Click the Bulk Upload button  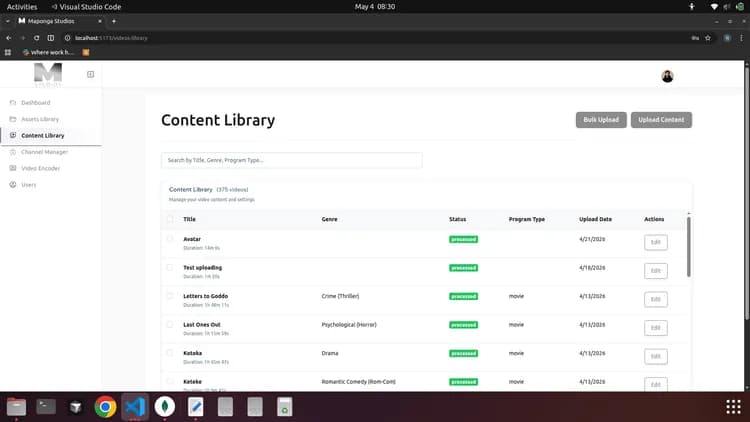601,120
